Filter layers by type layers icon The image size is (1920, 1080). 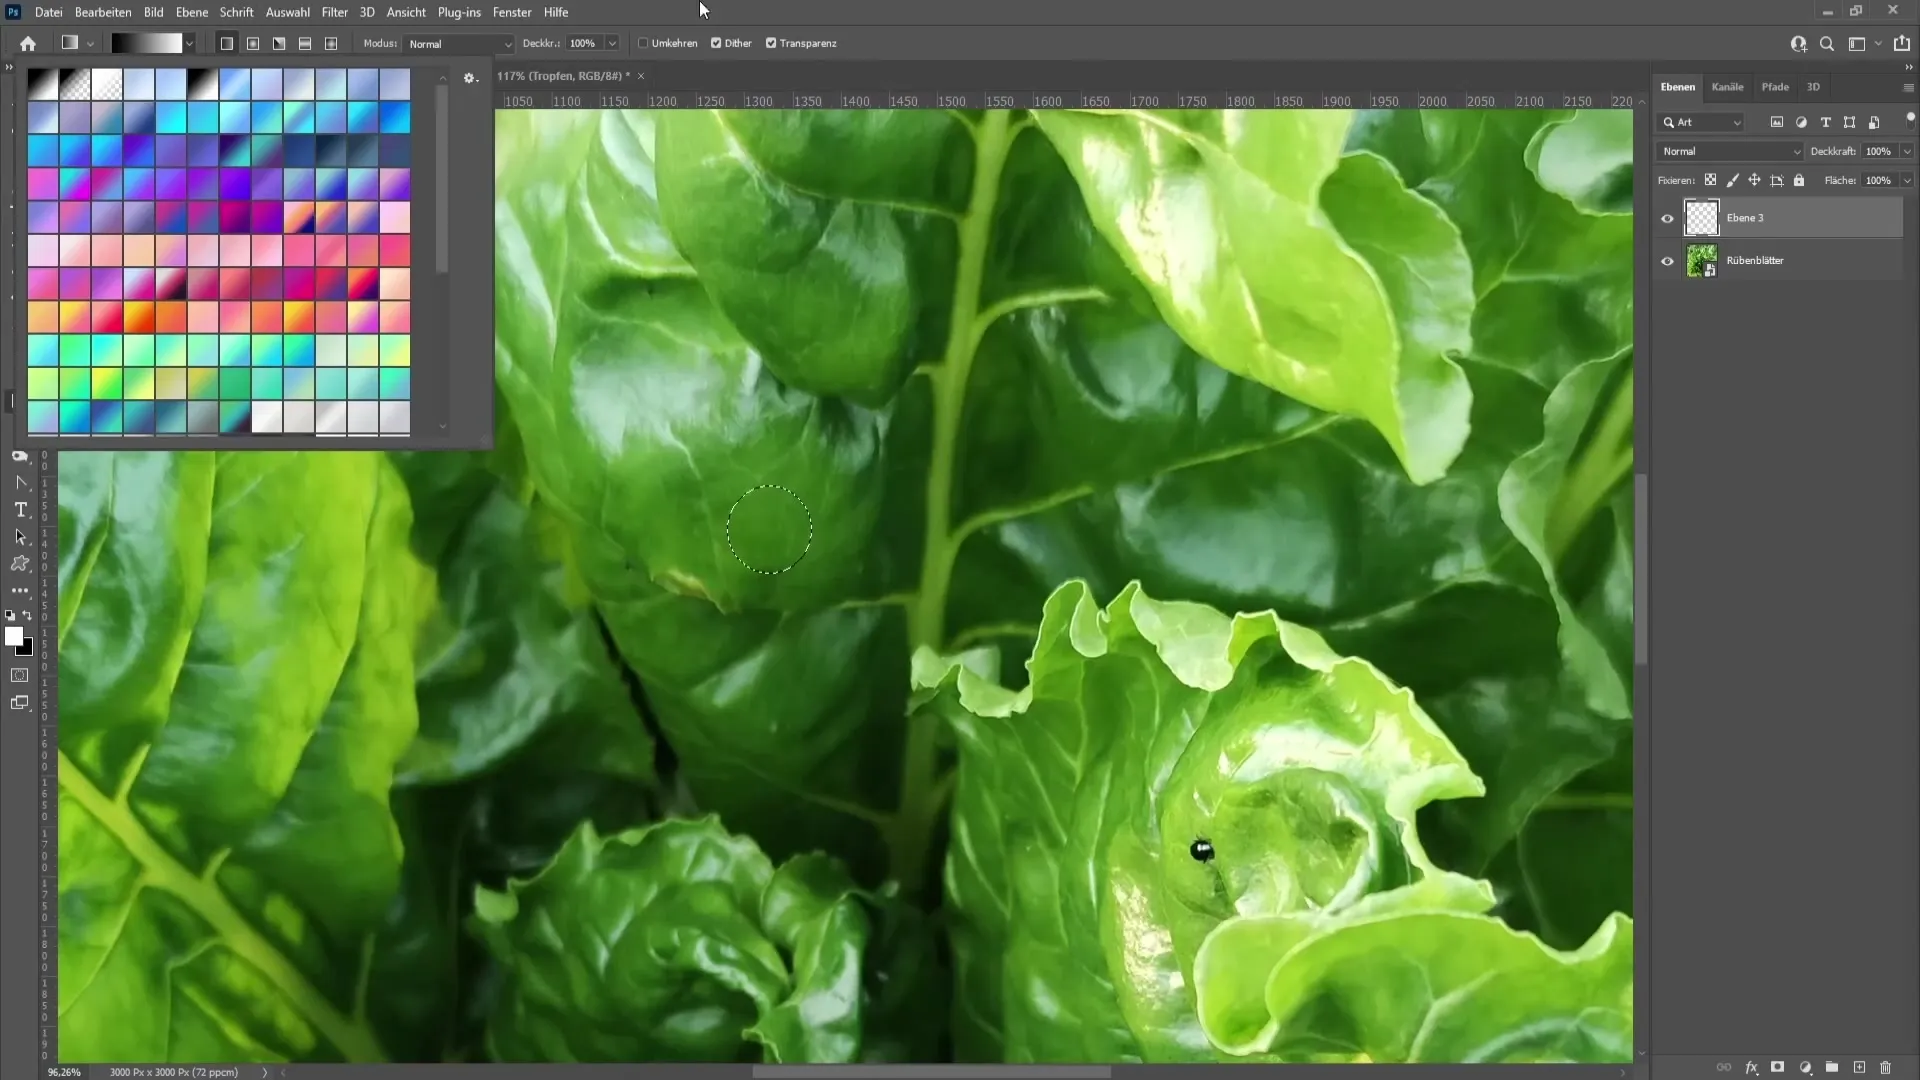click(1825, 122)
